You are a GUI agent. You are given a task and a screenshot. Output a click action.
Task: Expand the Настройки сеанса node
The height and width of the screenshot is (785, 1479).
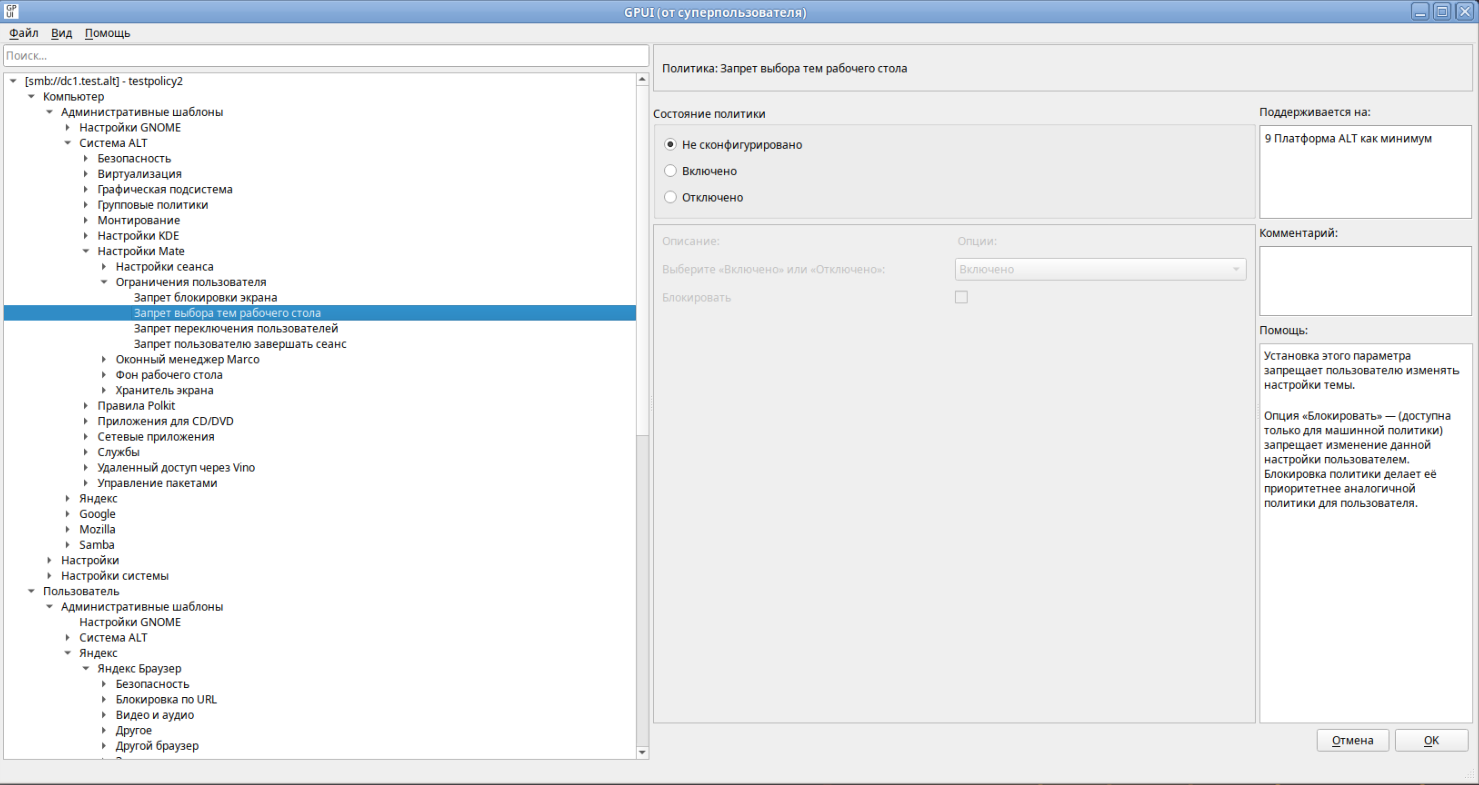[x=104, y=267]
